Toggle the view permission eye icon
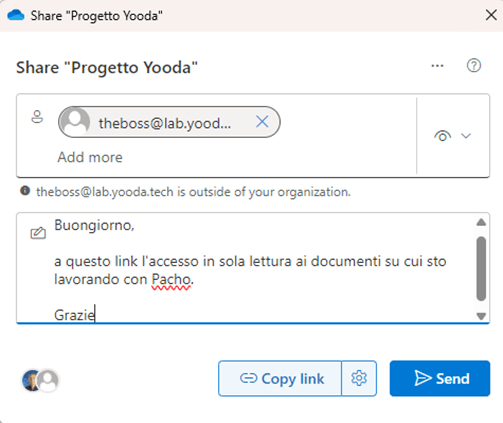This screenshot has width=503, height=423. click(x=442, y=136)
